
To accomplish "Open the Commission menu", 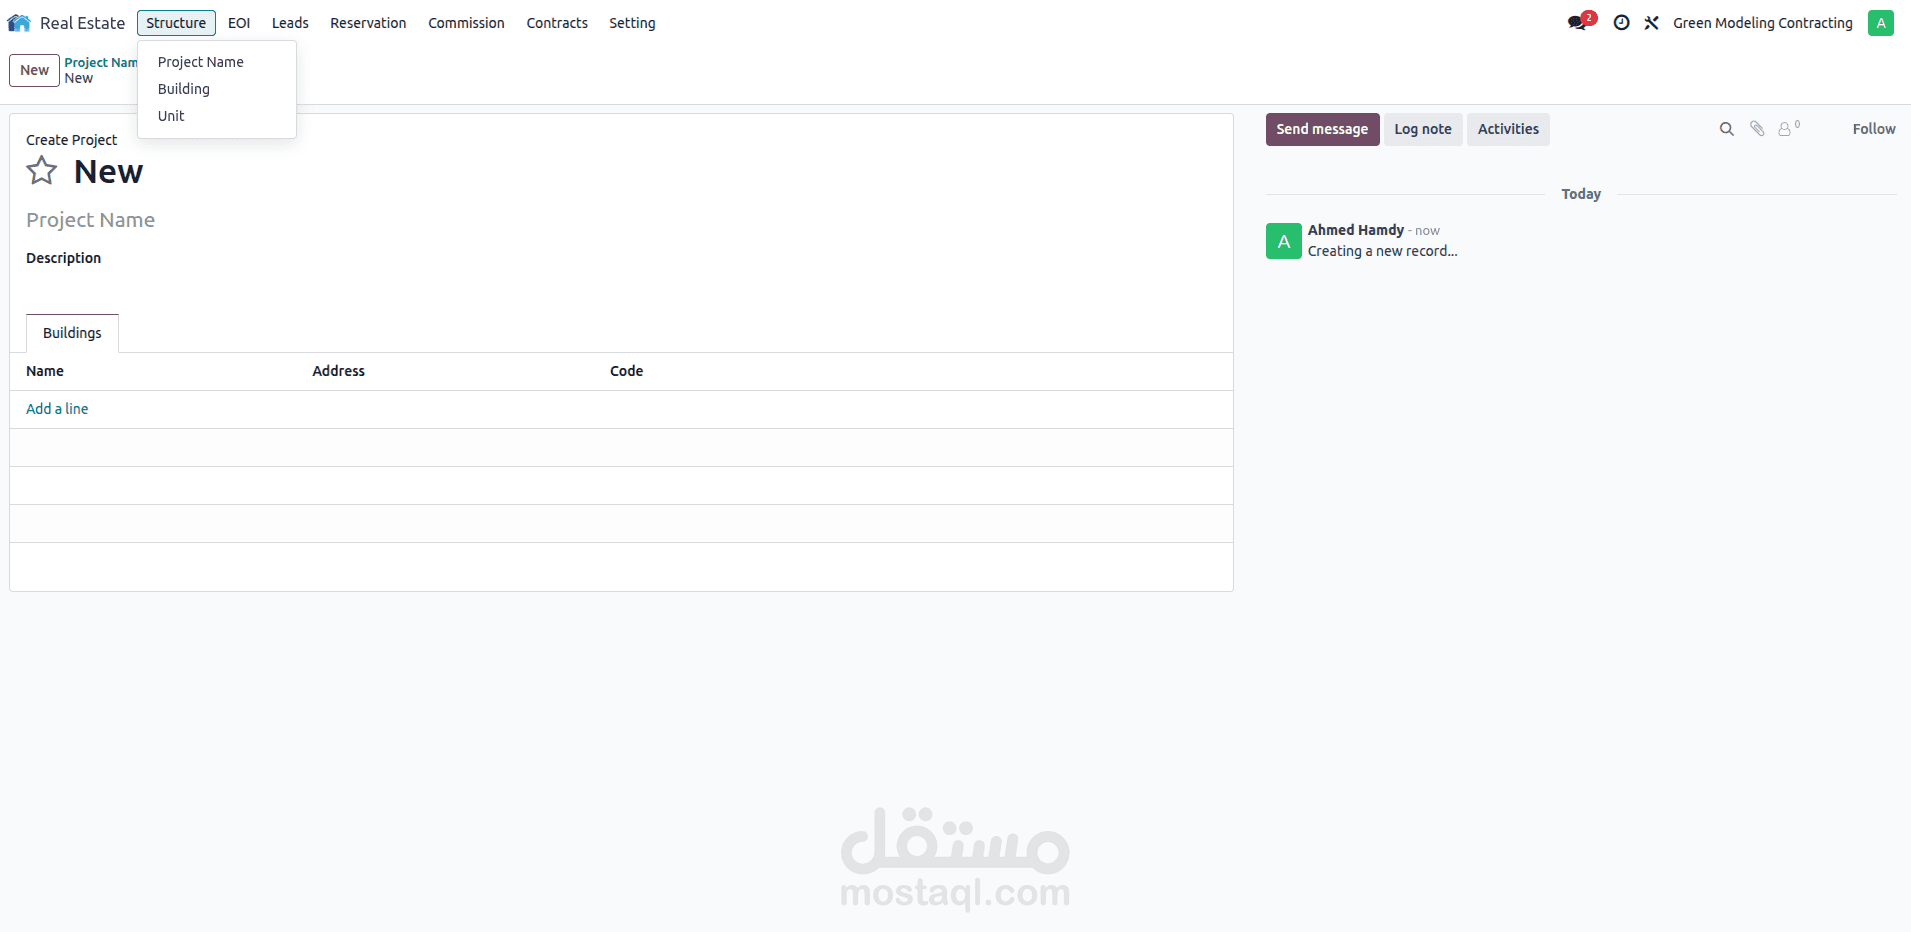I will [x=466, y=23].
